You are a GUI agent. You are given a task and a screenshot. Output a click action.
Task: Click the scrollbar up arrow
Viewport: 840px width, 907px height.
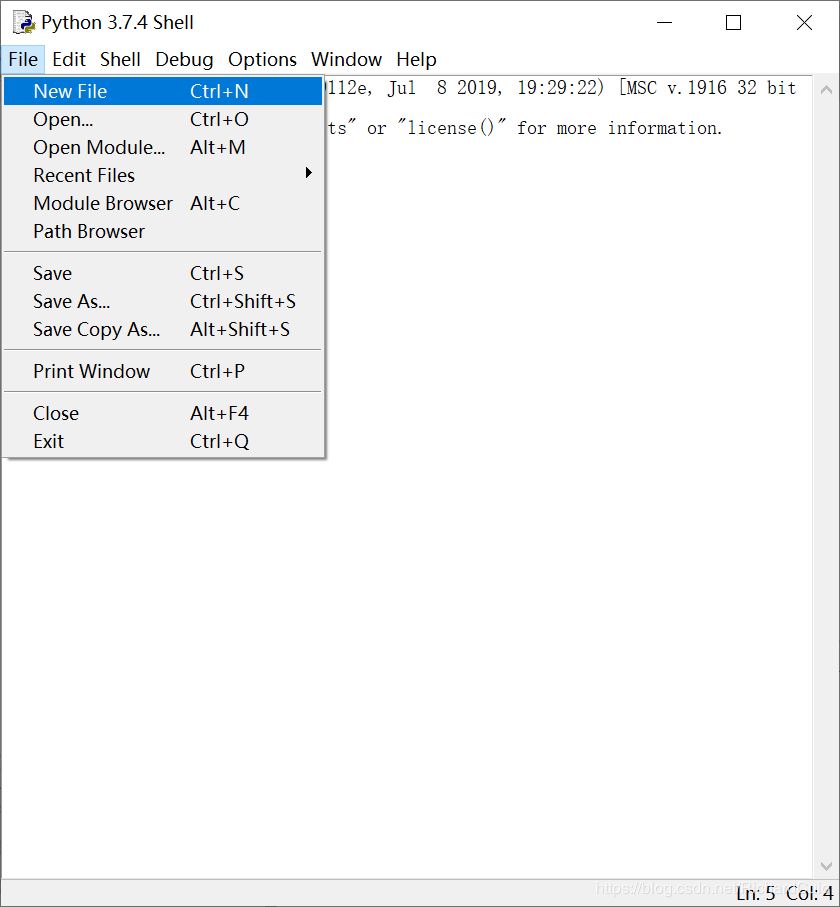coord(826,90)
